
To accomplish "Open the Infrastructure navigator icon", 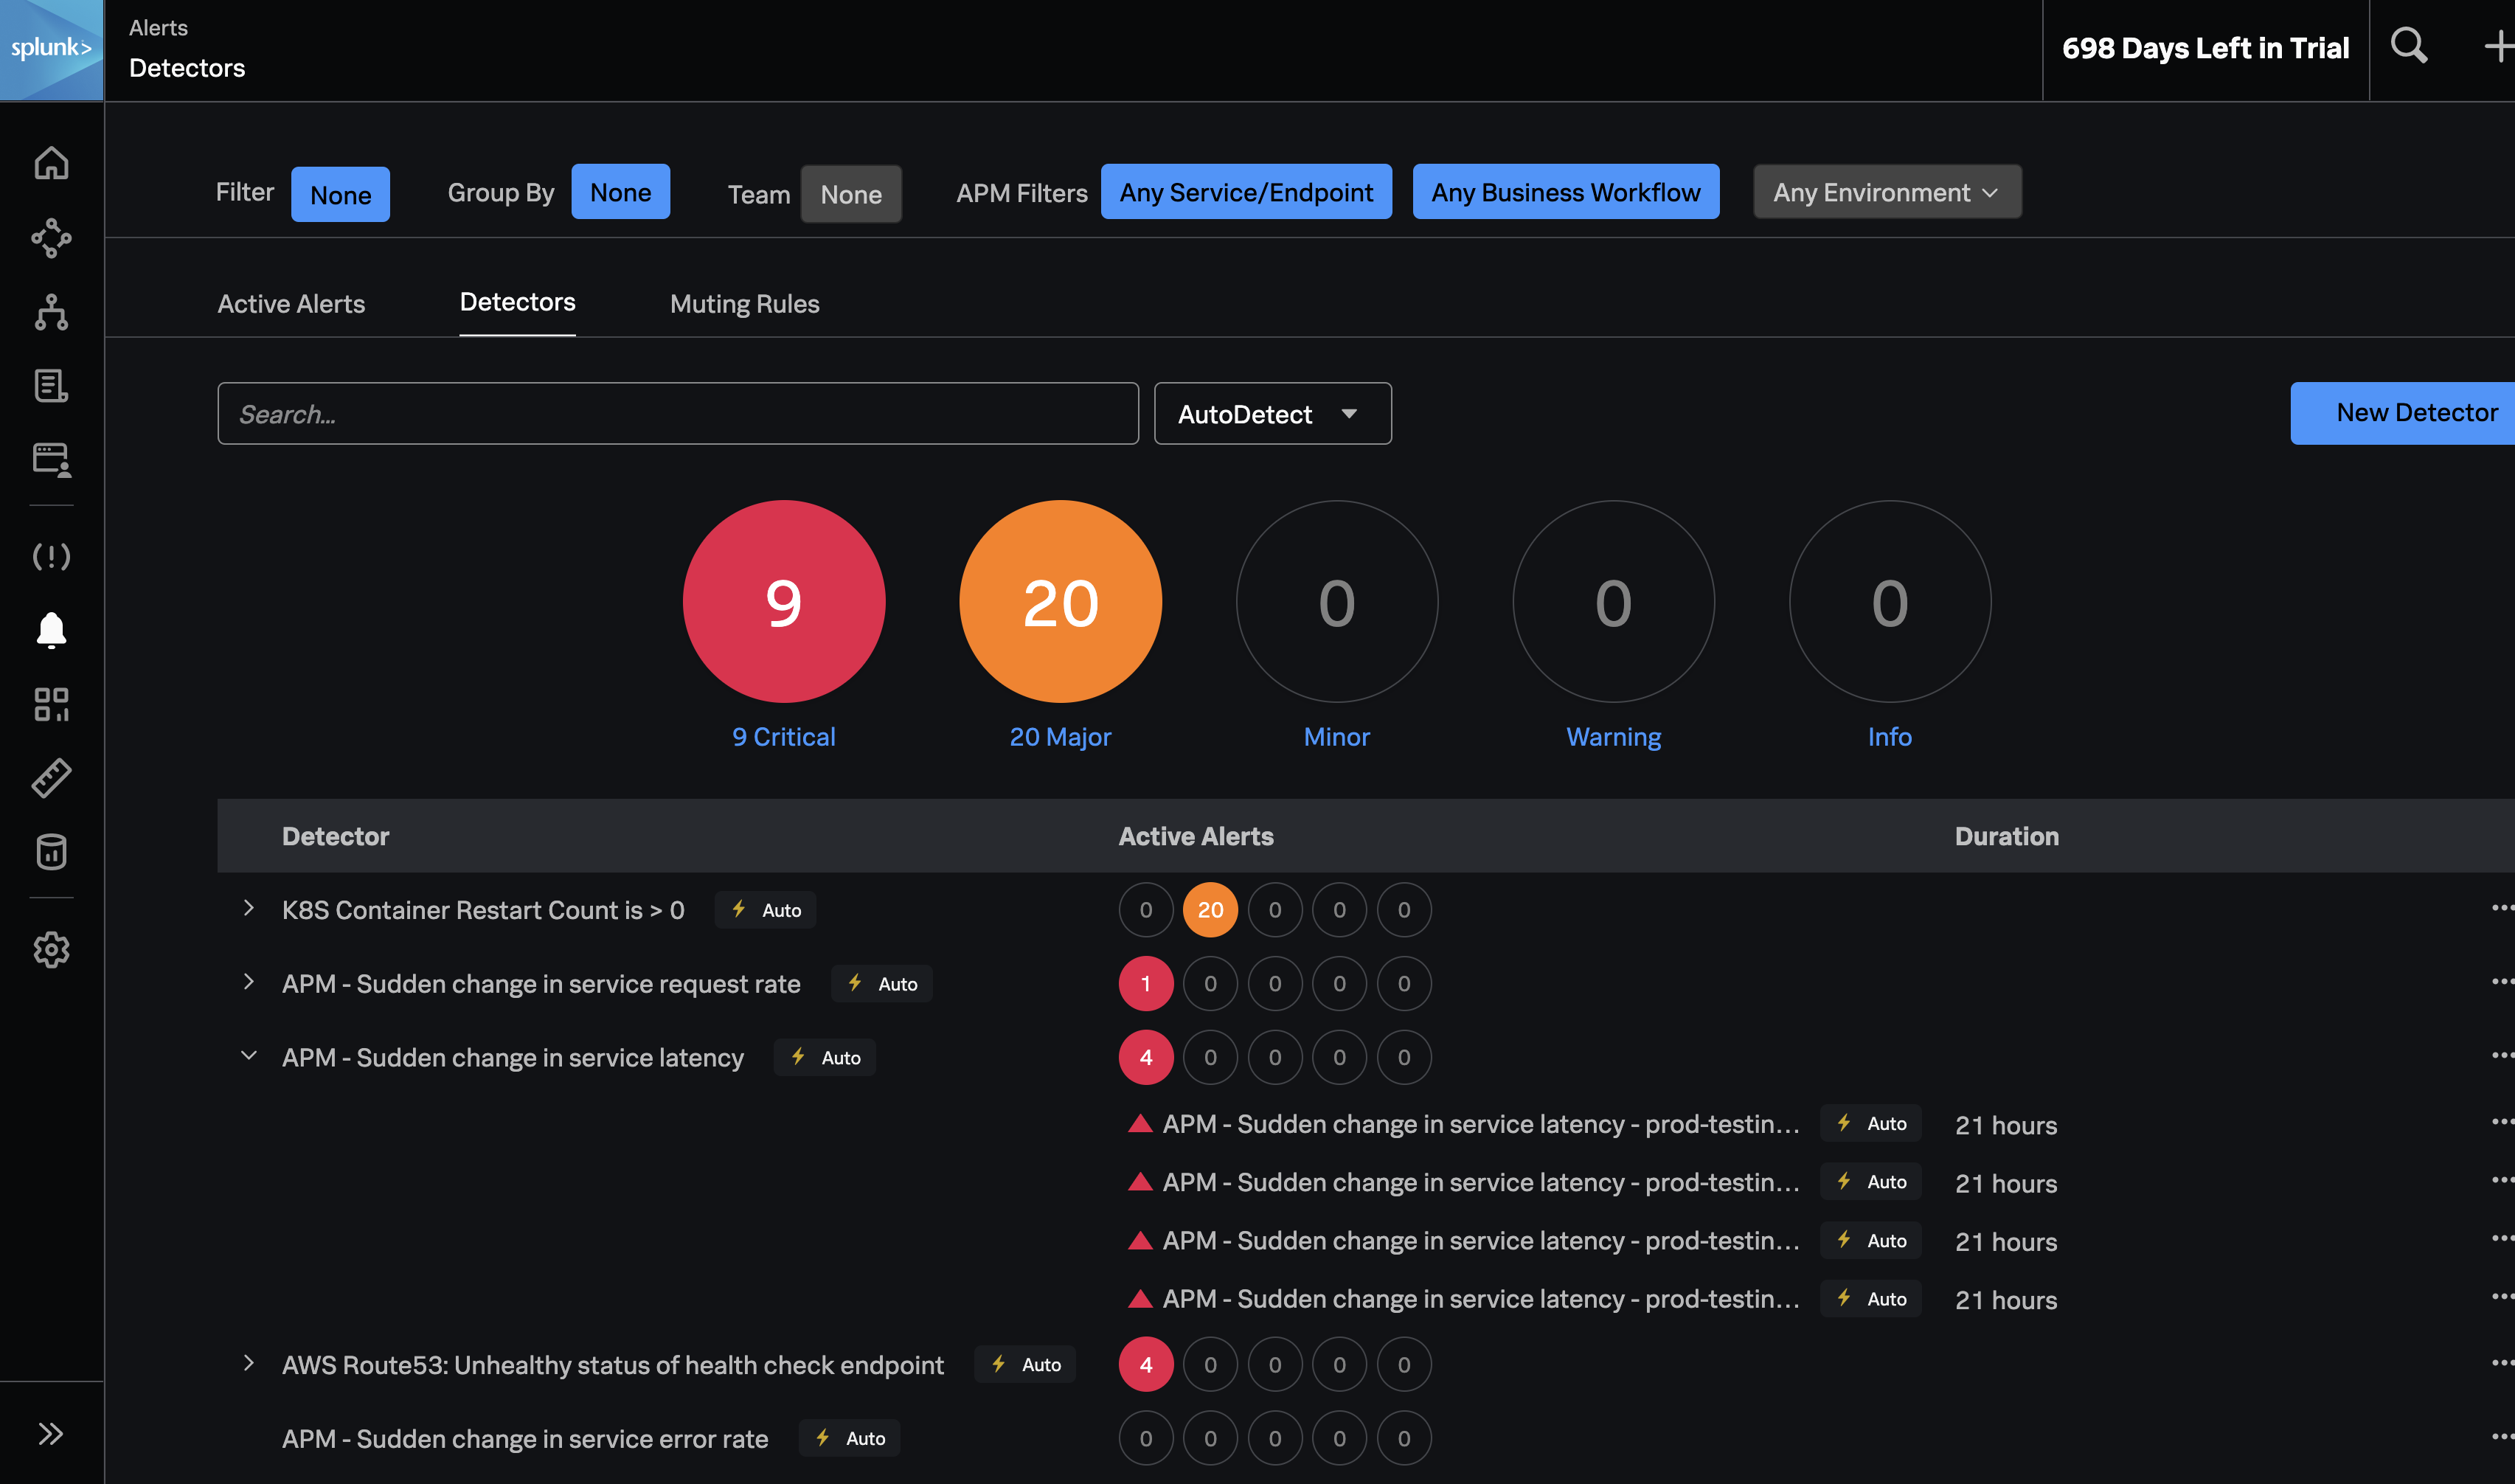I will click(x=51, y=312).
